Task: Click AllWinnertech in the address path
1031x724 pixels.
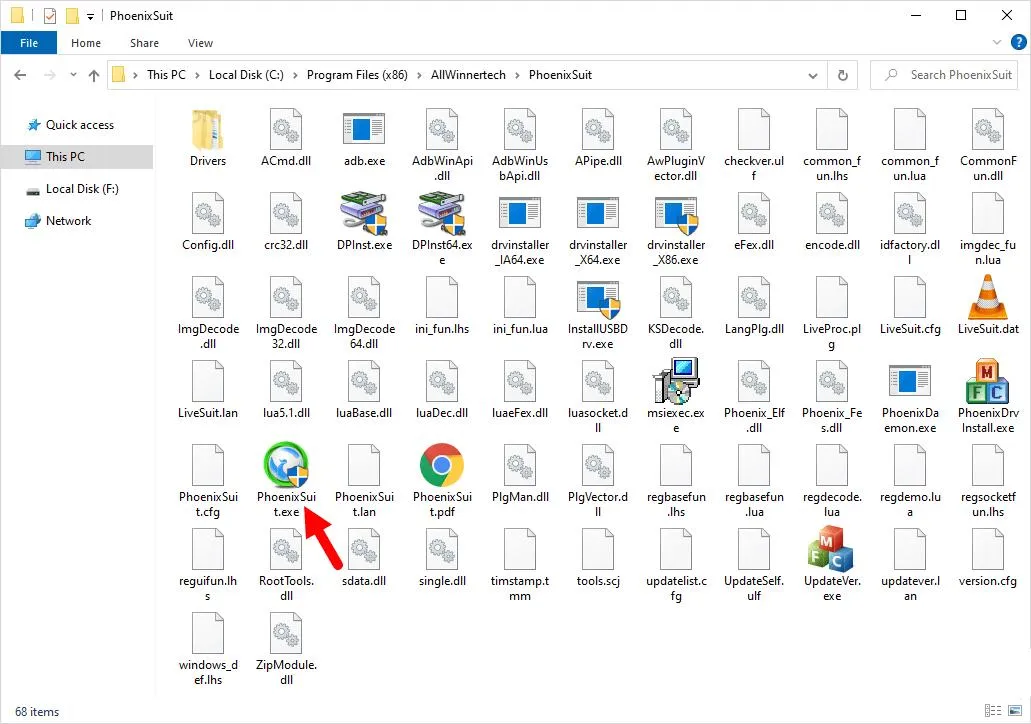Action: click(468, 75)
